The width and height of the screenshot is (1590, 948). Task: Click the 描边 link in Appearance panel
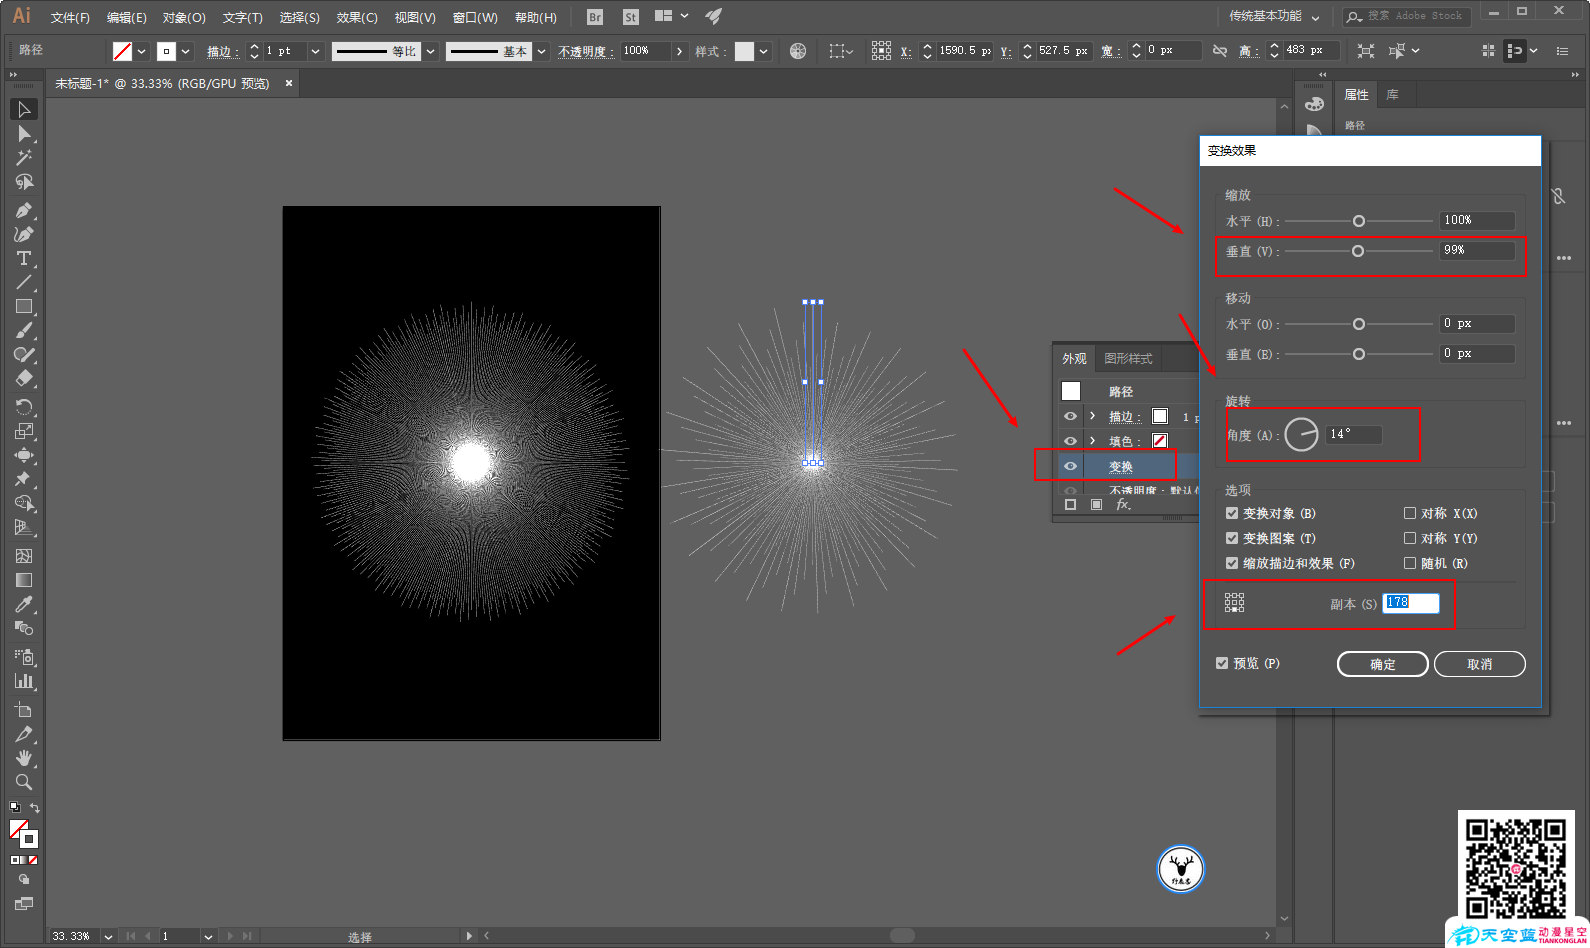coord(1124,417)
